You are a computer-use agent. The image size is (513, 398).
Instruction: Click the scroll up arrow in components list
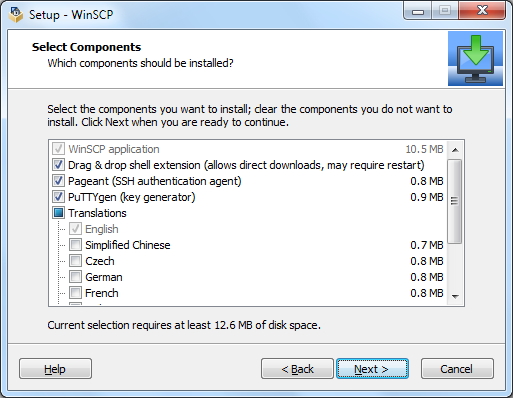click(455, 150)
